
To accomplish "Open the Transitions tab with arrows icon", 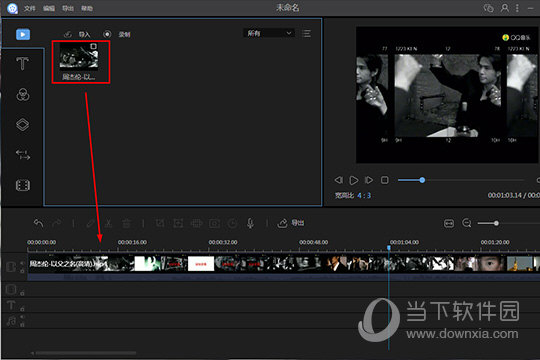I will point(23,155).
